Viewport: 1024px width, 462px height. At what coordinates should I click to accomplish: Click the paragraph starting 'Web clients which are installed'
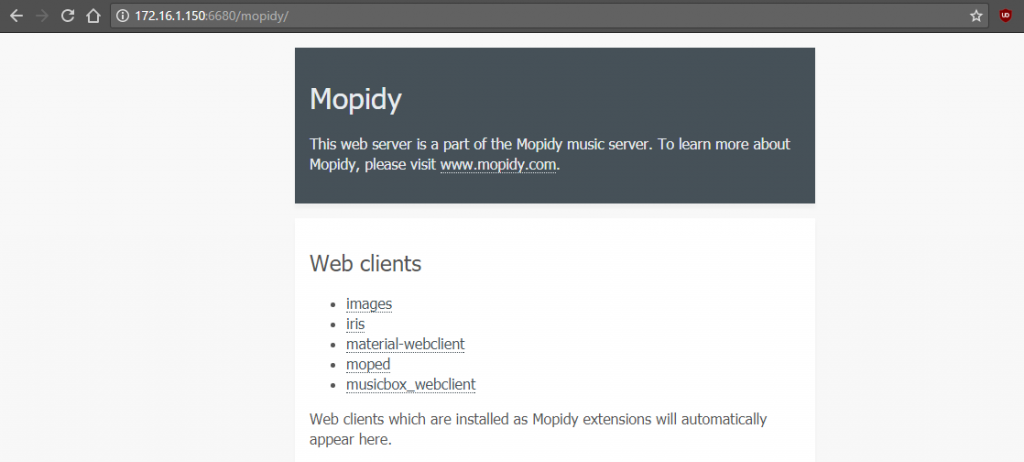(x=538, y=429)
